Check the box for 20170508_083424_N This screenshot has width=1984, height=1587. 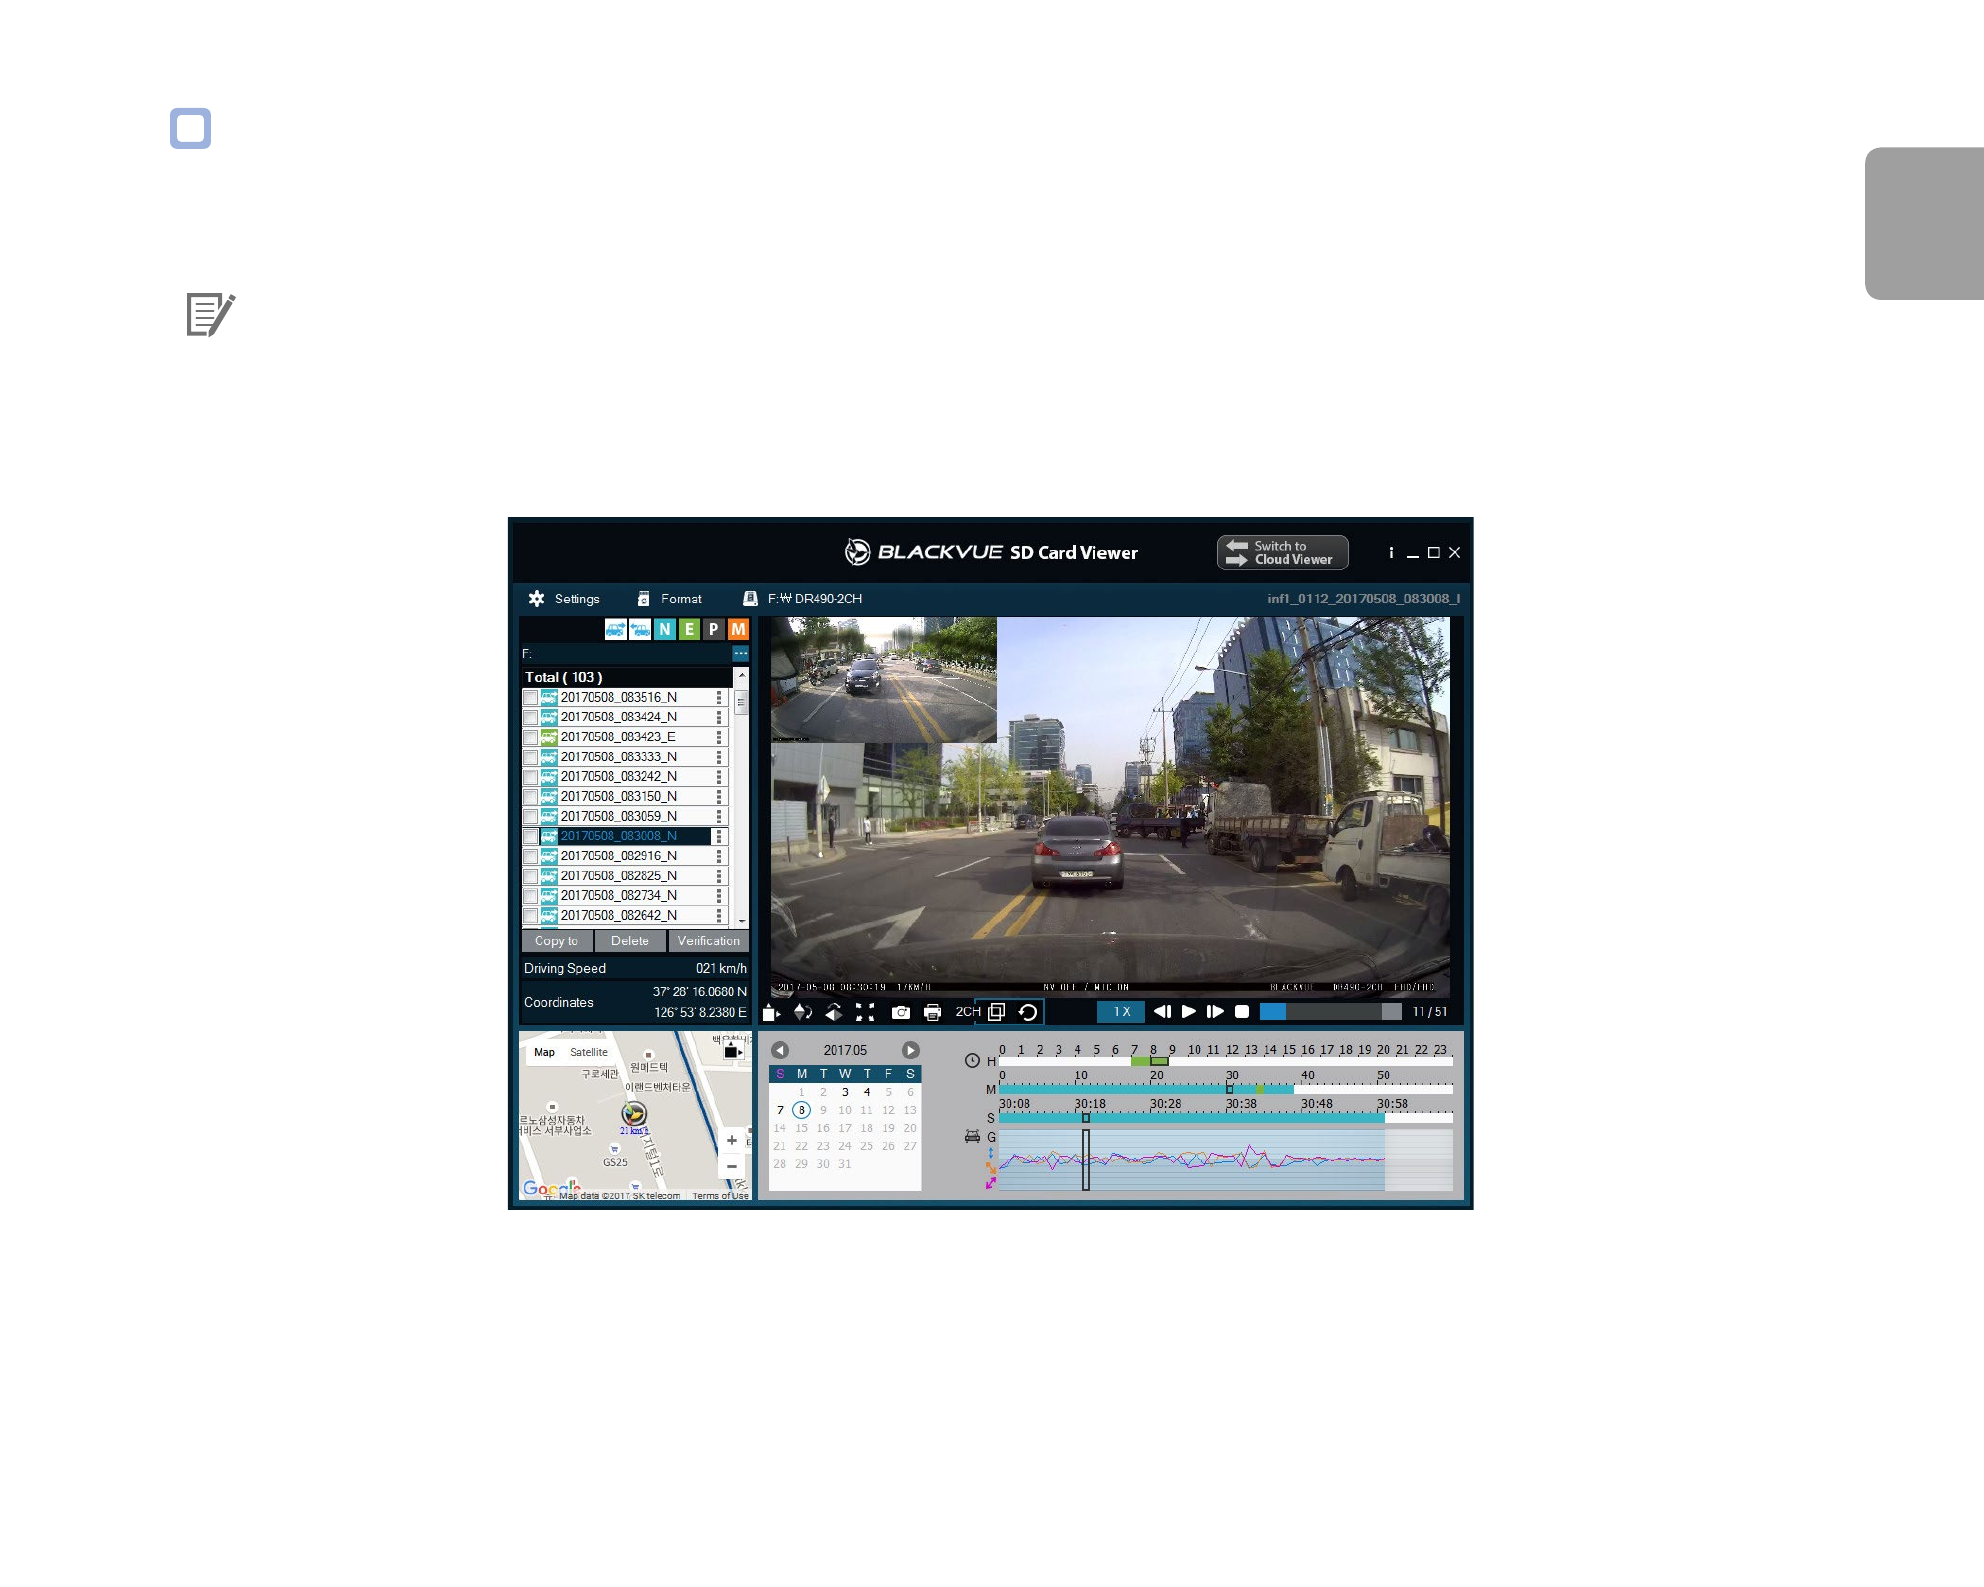tap(530, 717)
